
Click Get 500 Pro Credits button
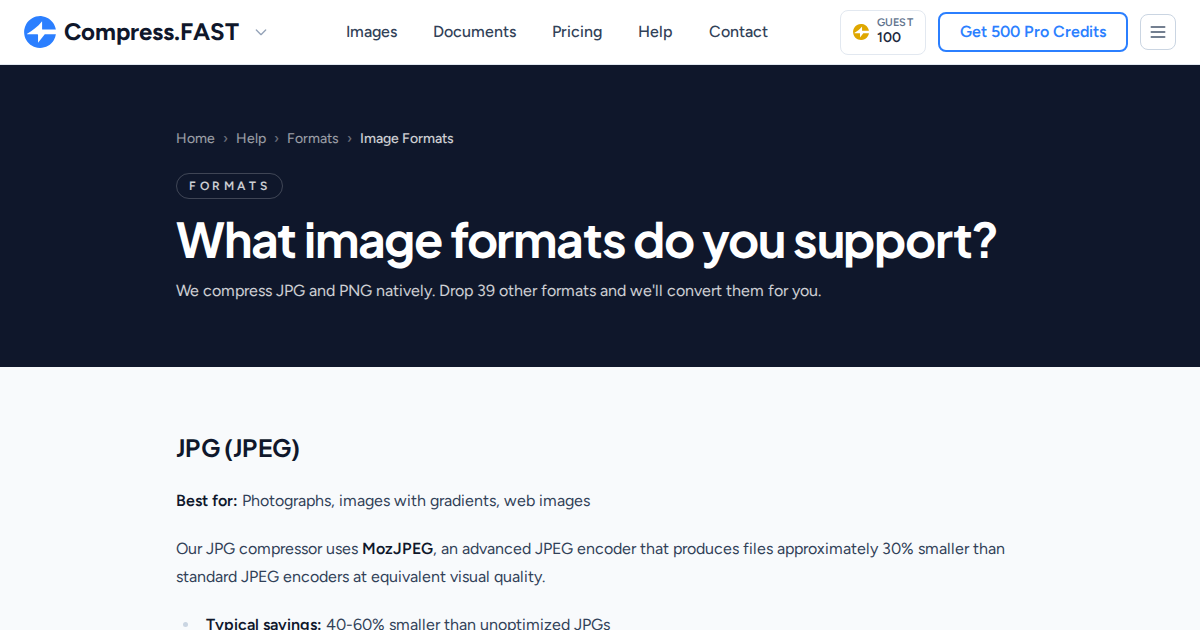1033,32
